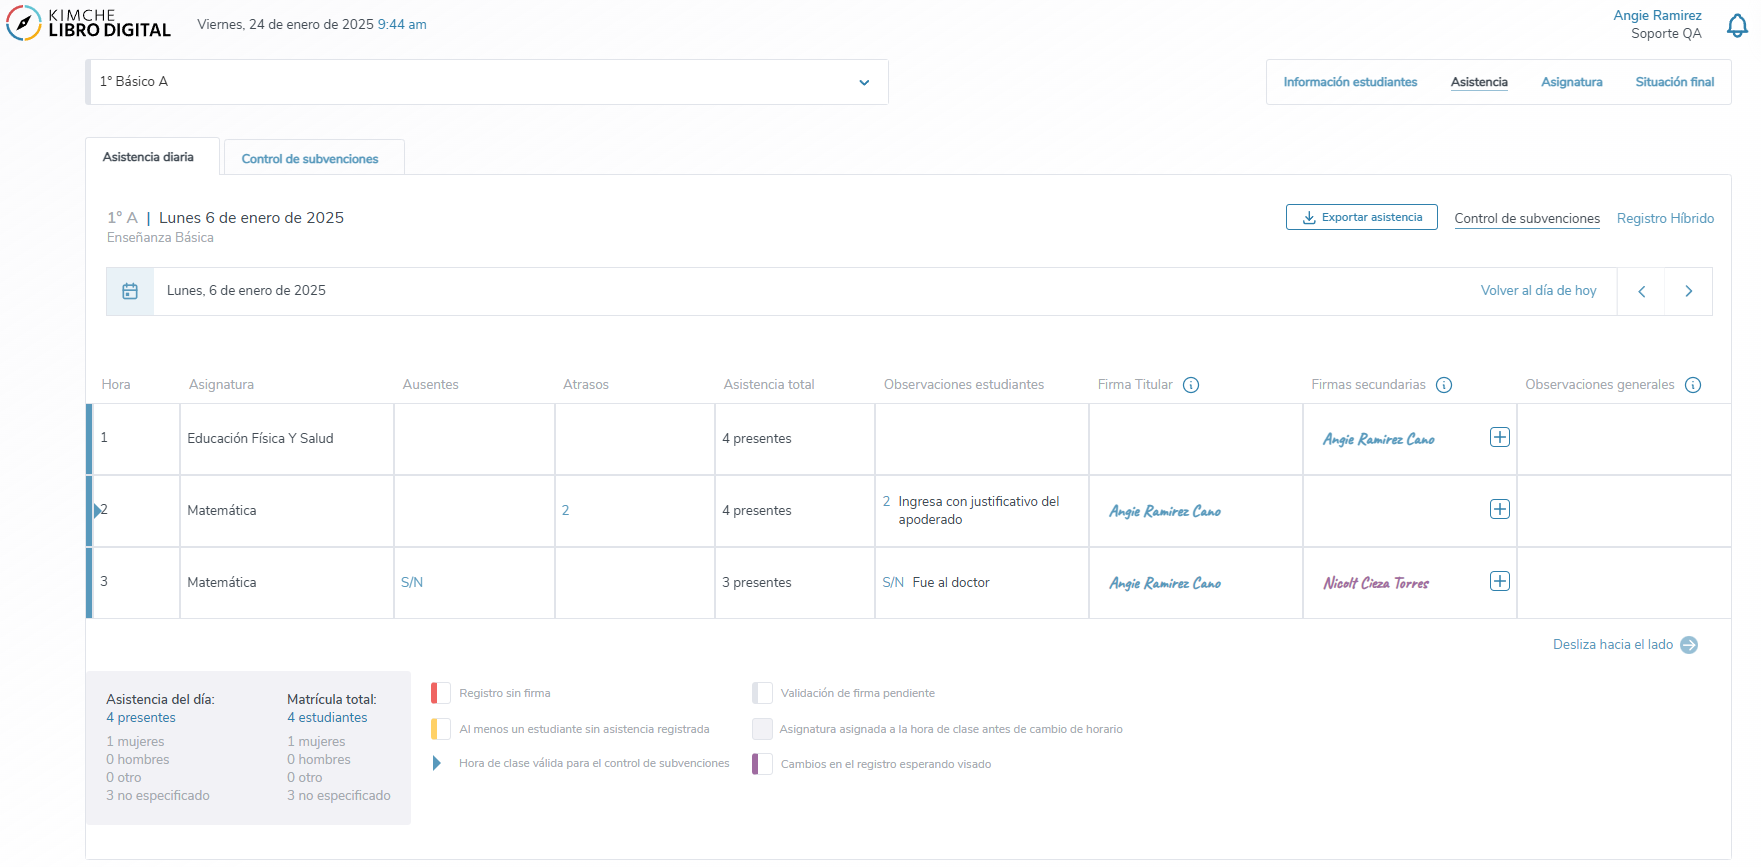The width and height of the screenshot is (1761, 867).
Task: Click the Validación de firma pendiente swatch
Action: coord(762,693)
